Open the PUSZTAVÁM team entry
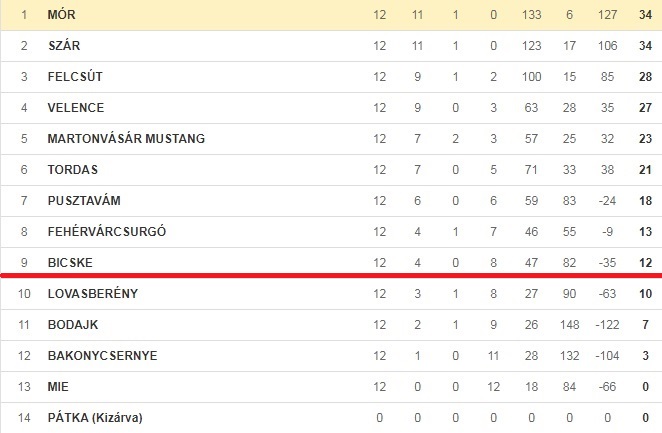Screen dimensions: 662x433 click(84, 200)
